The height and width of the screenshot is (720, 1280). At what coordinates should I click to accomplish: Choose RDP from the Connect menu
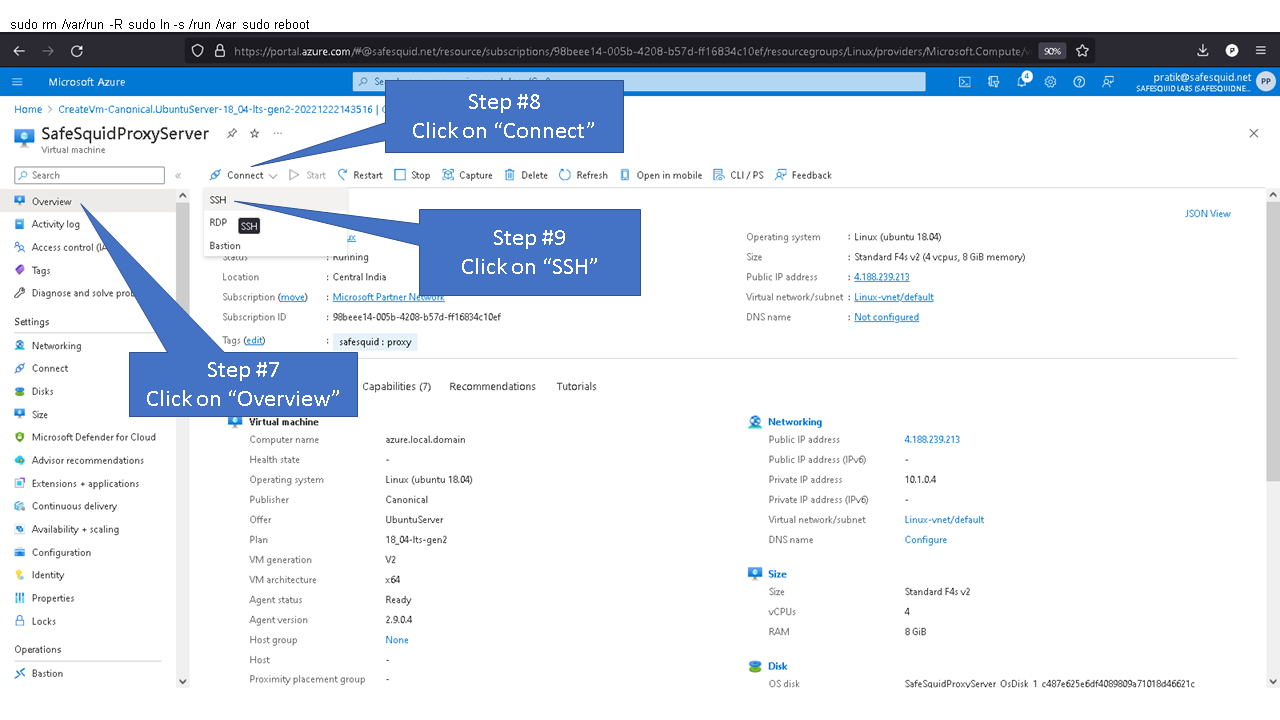(218, 223)
